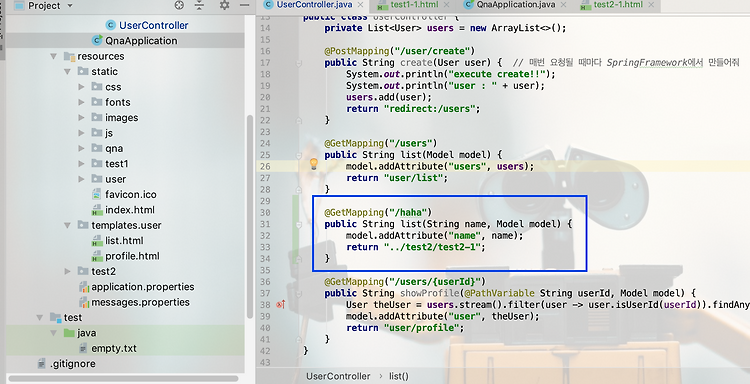This screenshot has height=384, width=750.
Task: Select UserController class in tree
Action: tap(154, 25)
